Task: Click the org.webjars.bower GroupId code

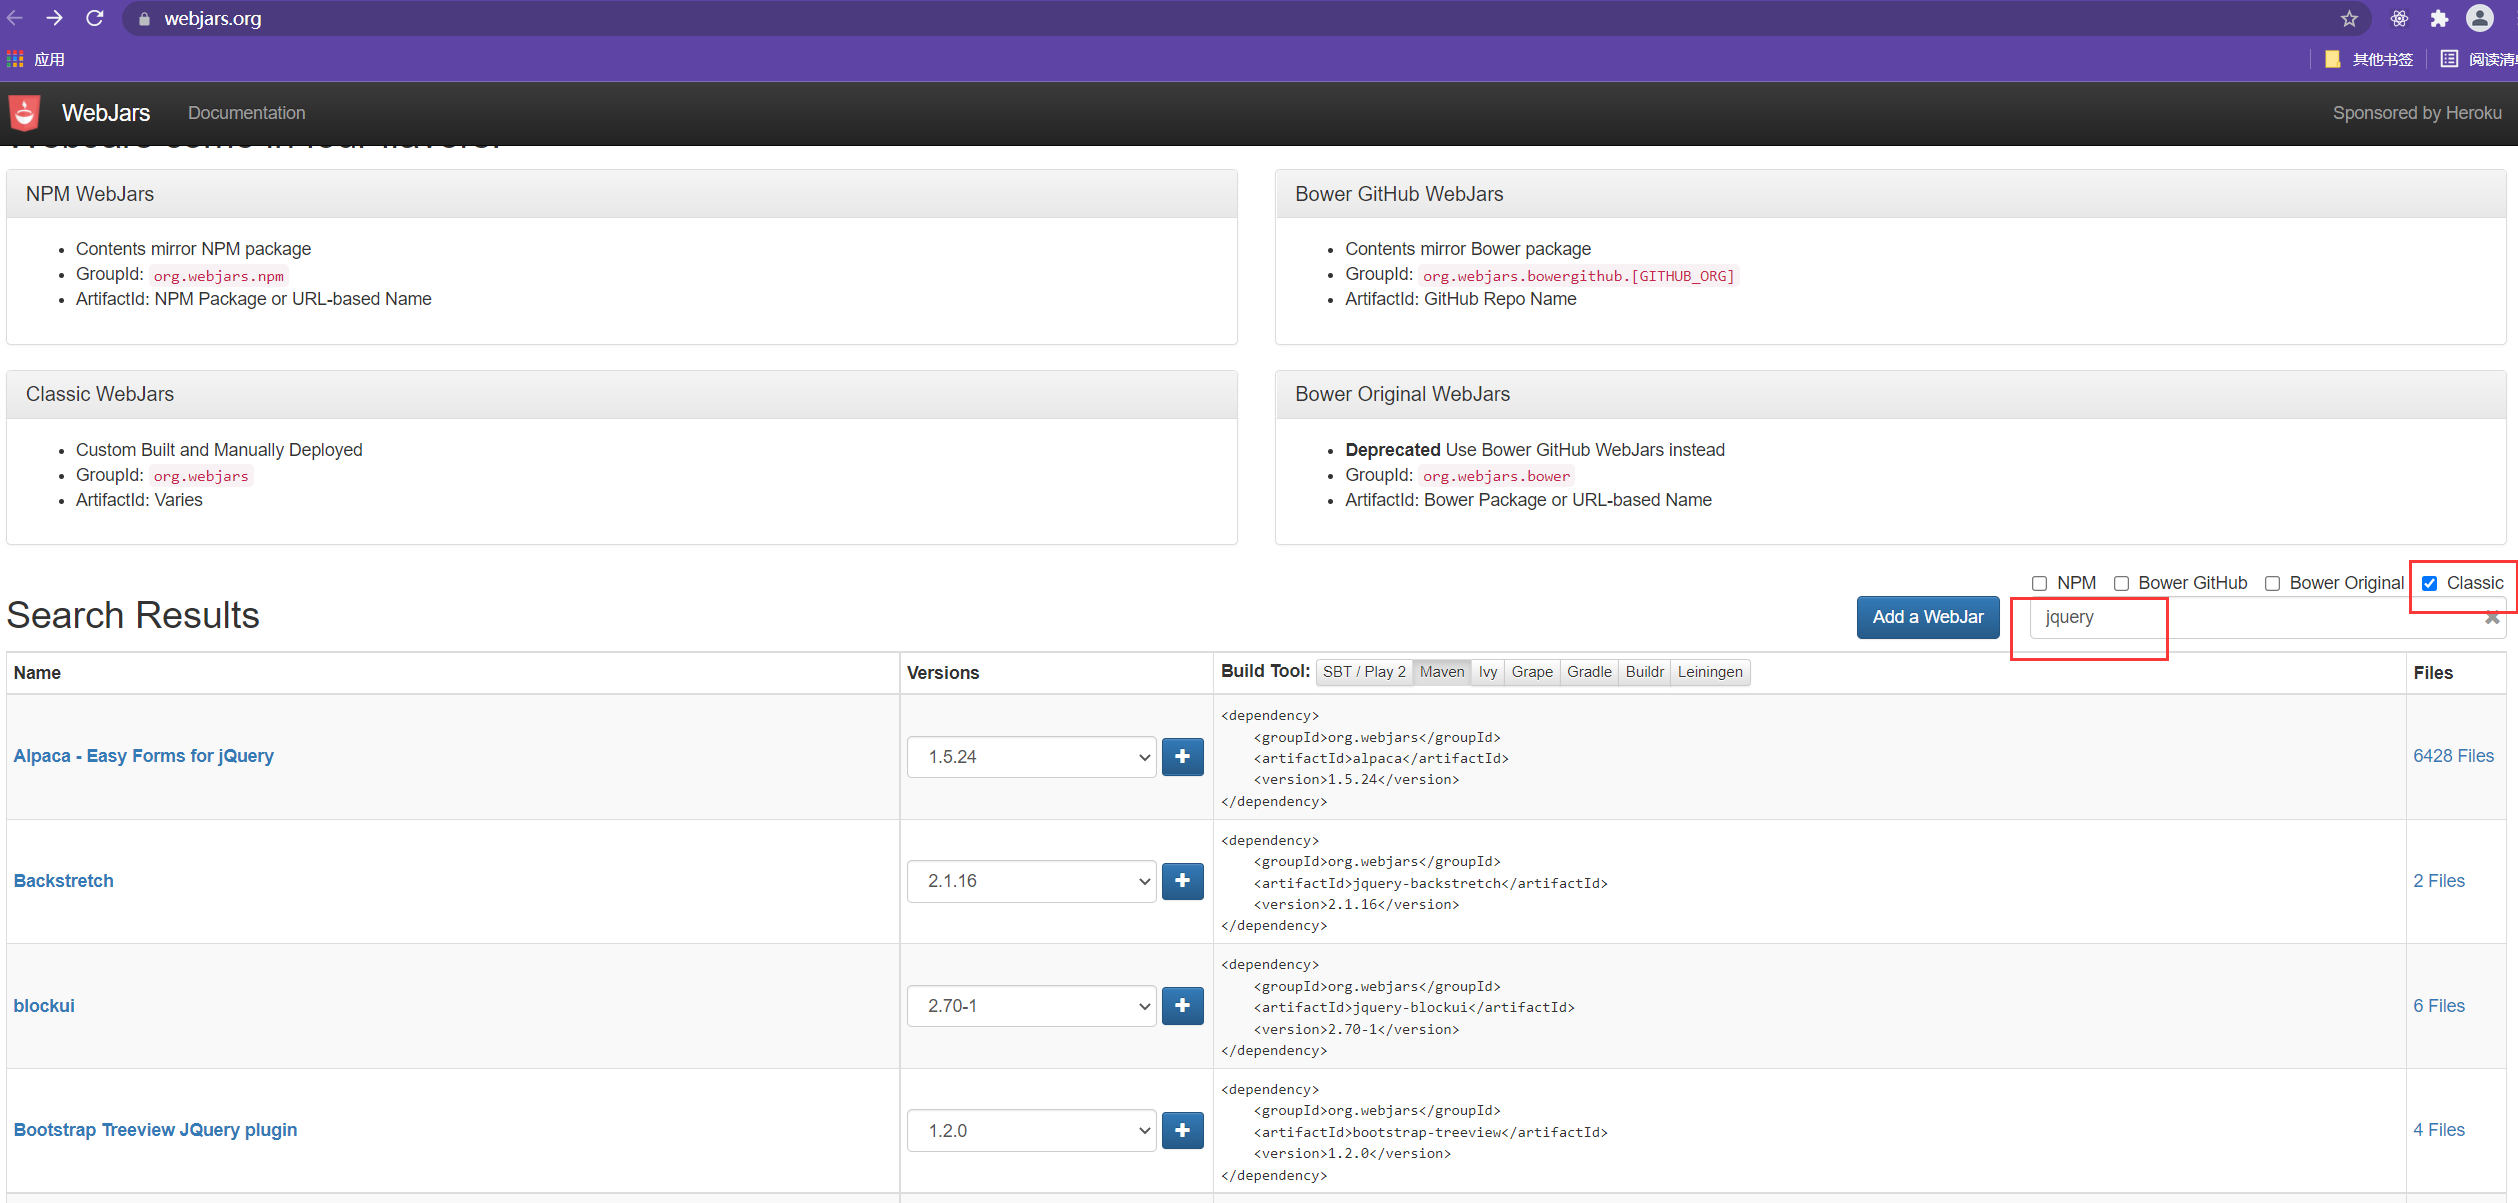Action: click(x=1496, y=476)
